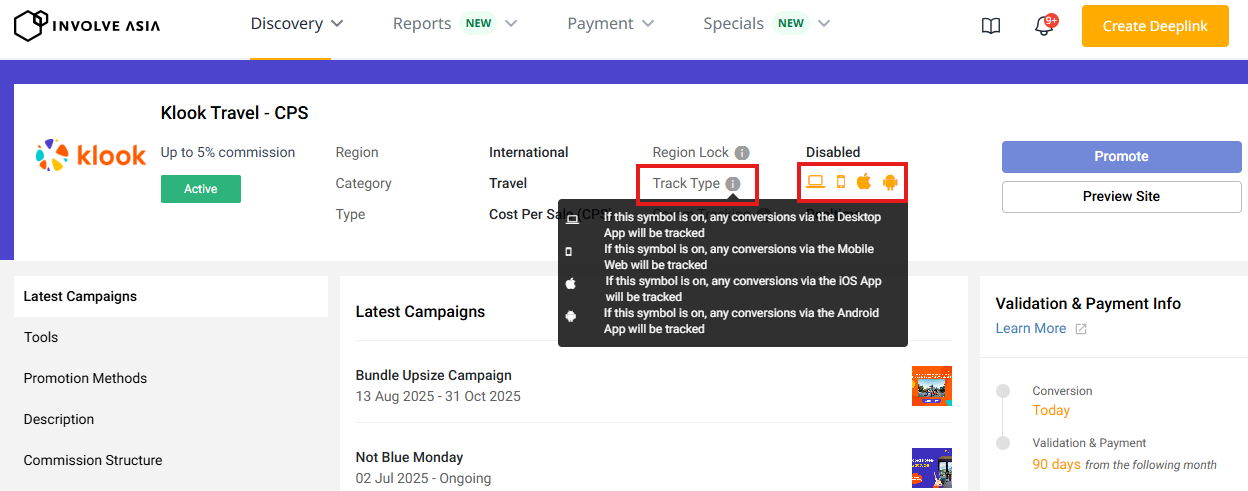
Task: Expand the Specials menu chevron
Action: [x=823, y=23]
